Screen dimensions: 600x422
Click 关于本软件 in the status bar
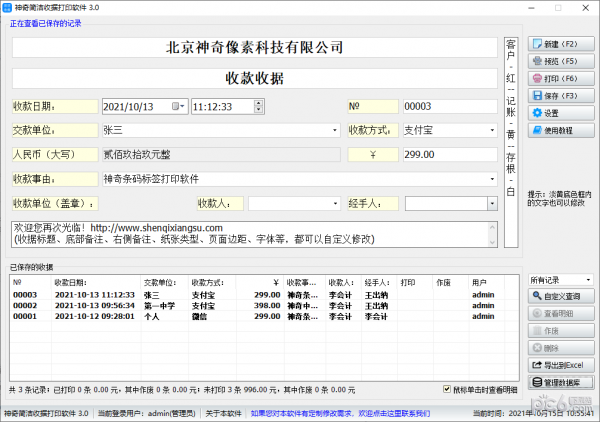pyautogui.click(x=223, y=414)
